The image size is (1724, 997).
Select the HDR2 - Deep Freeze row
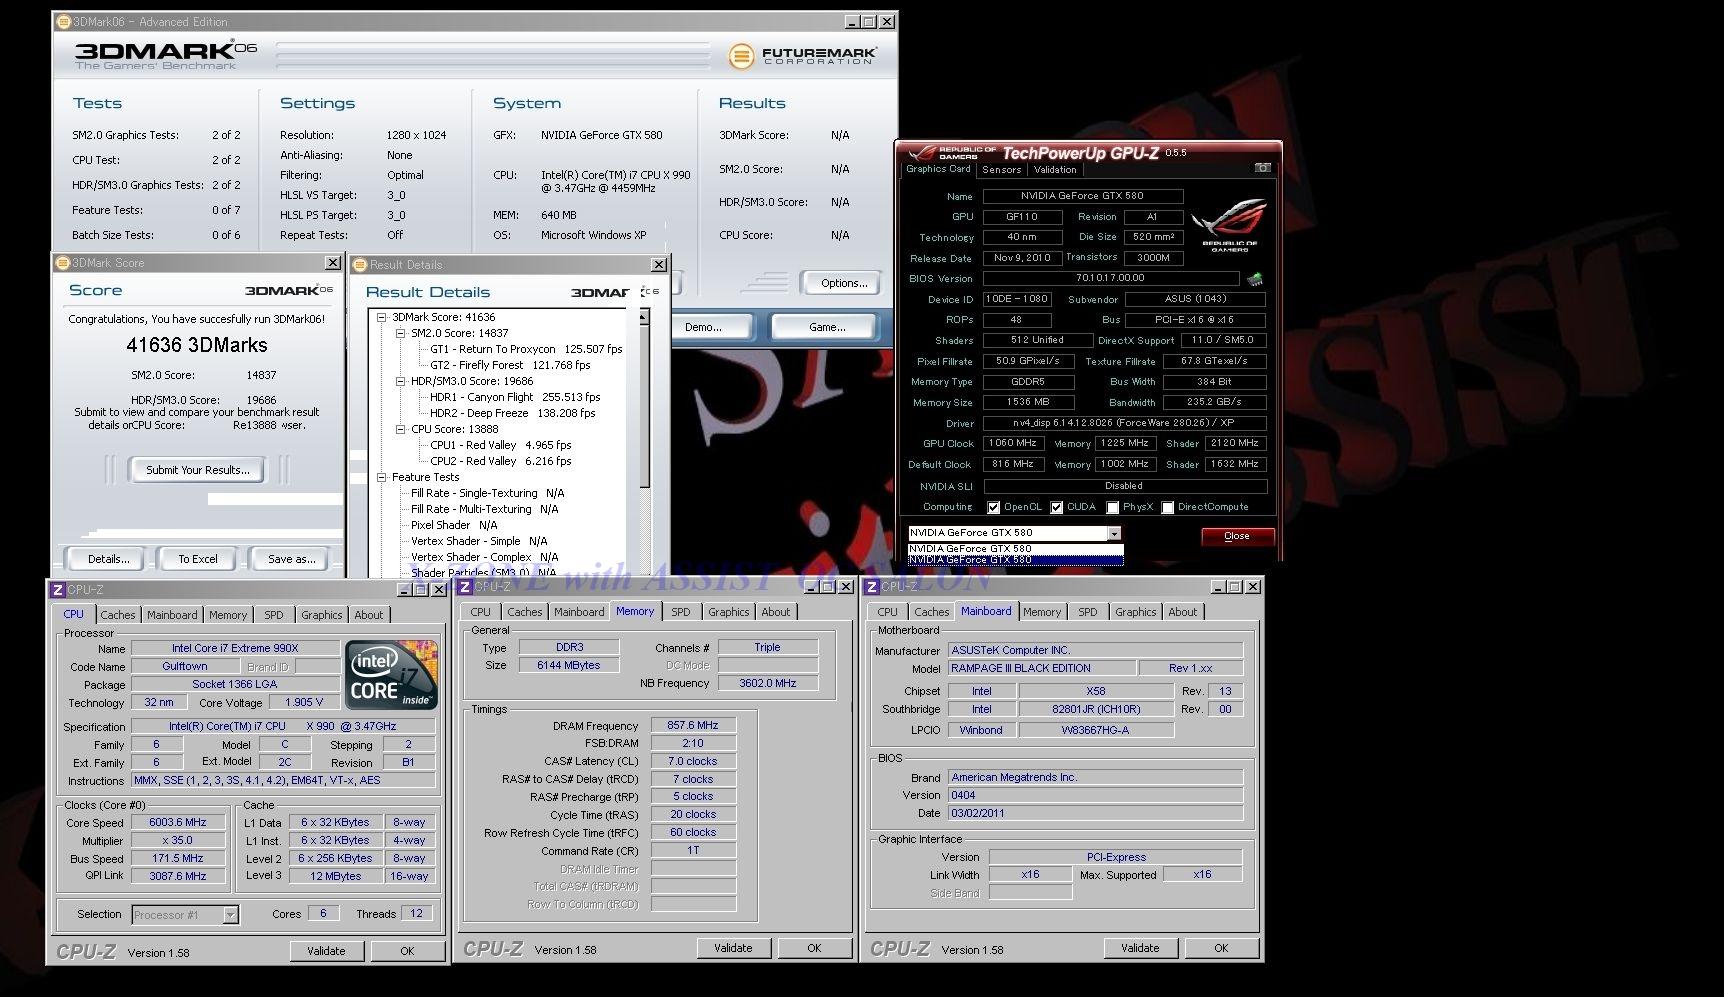coord(512,413)
